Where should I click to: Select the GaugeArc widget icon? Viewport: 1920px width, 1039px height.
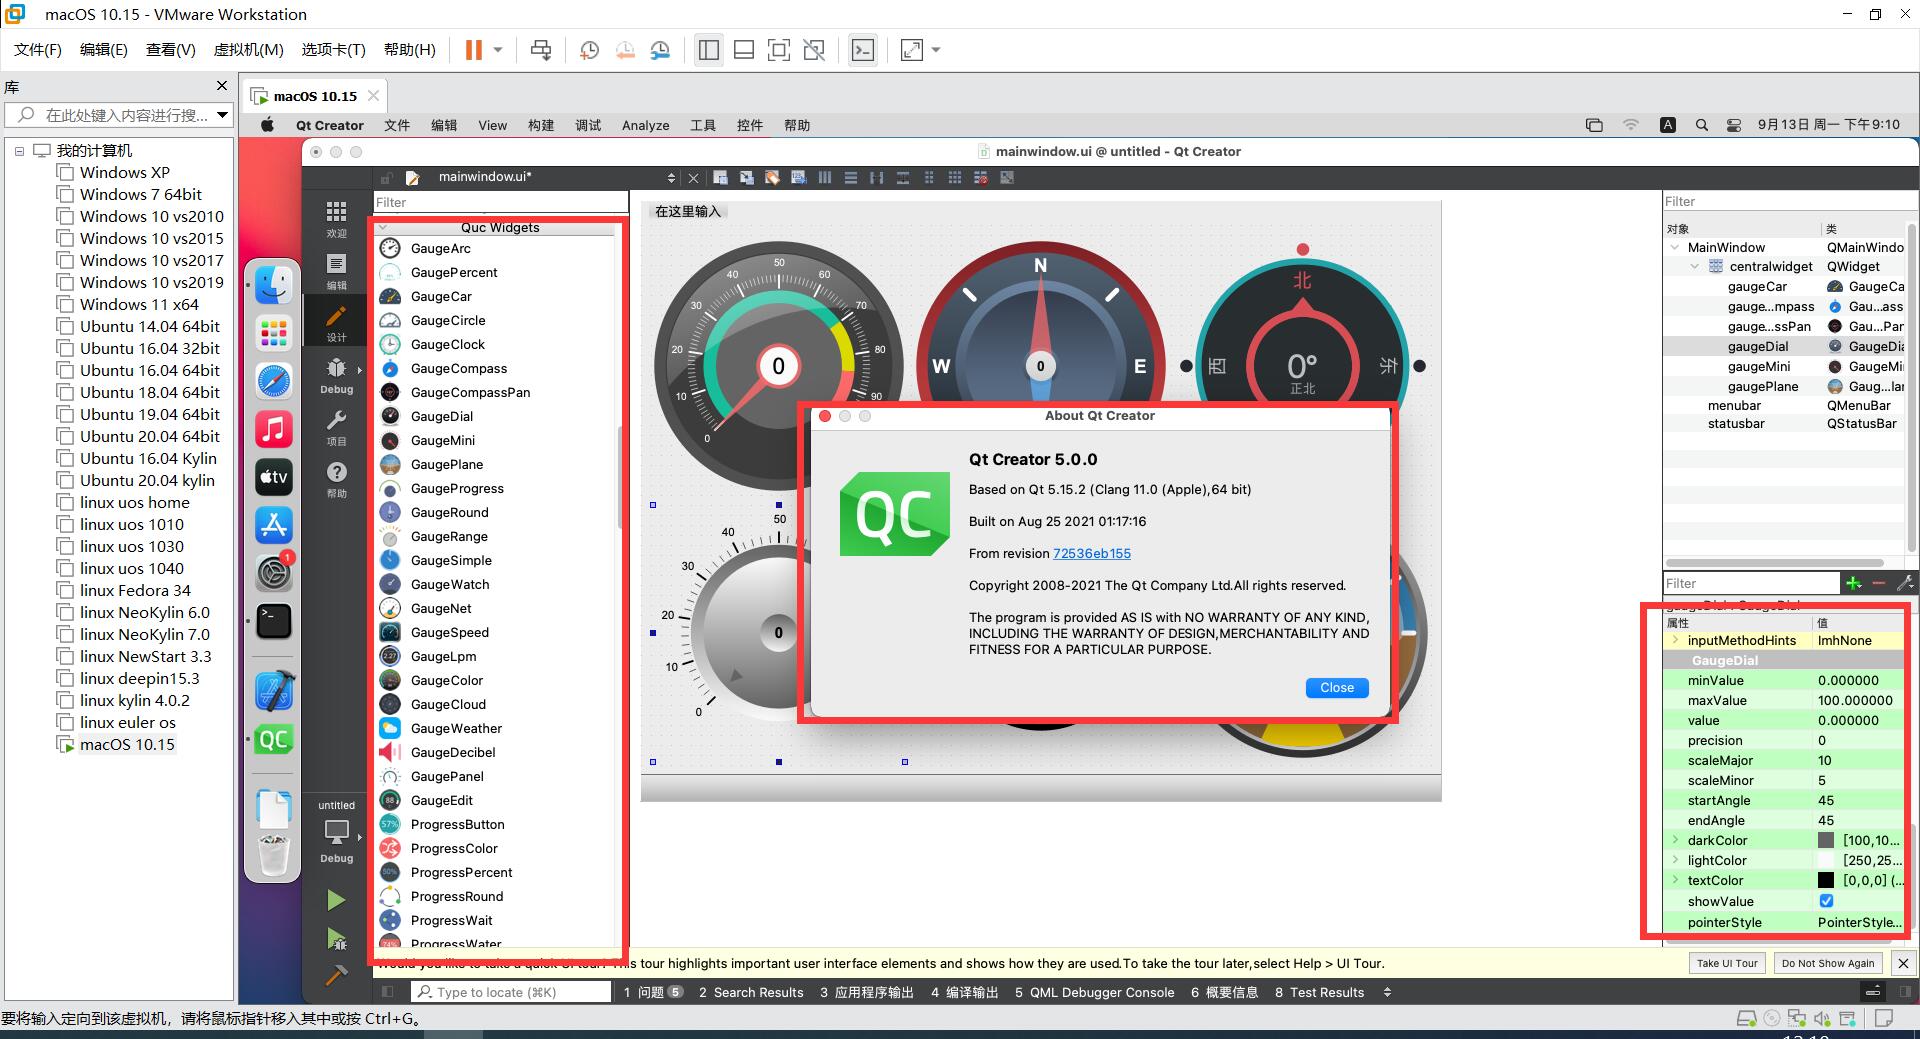pyautogui.click(x=390, y=248)
